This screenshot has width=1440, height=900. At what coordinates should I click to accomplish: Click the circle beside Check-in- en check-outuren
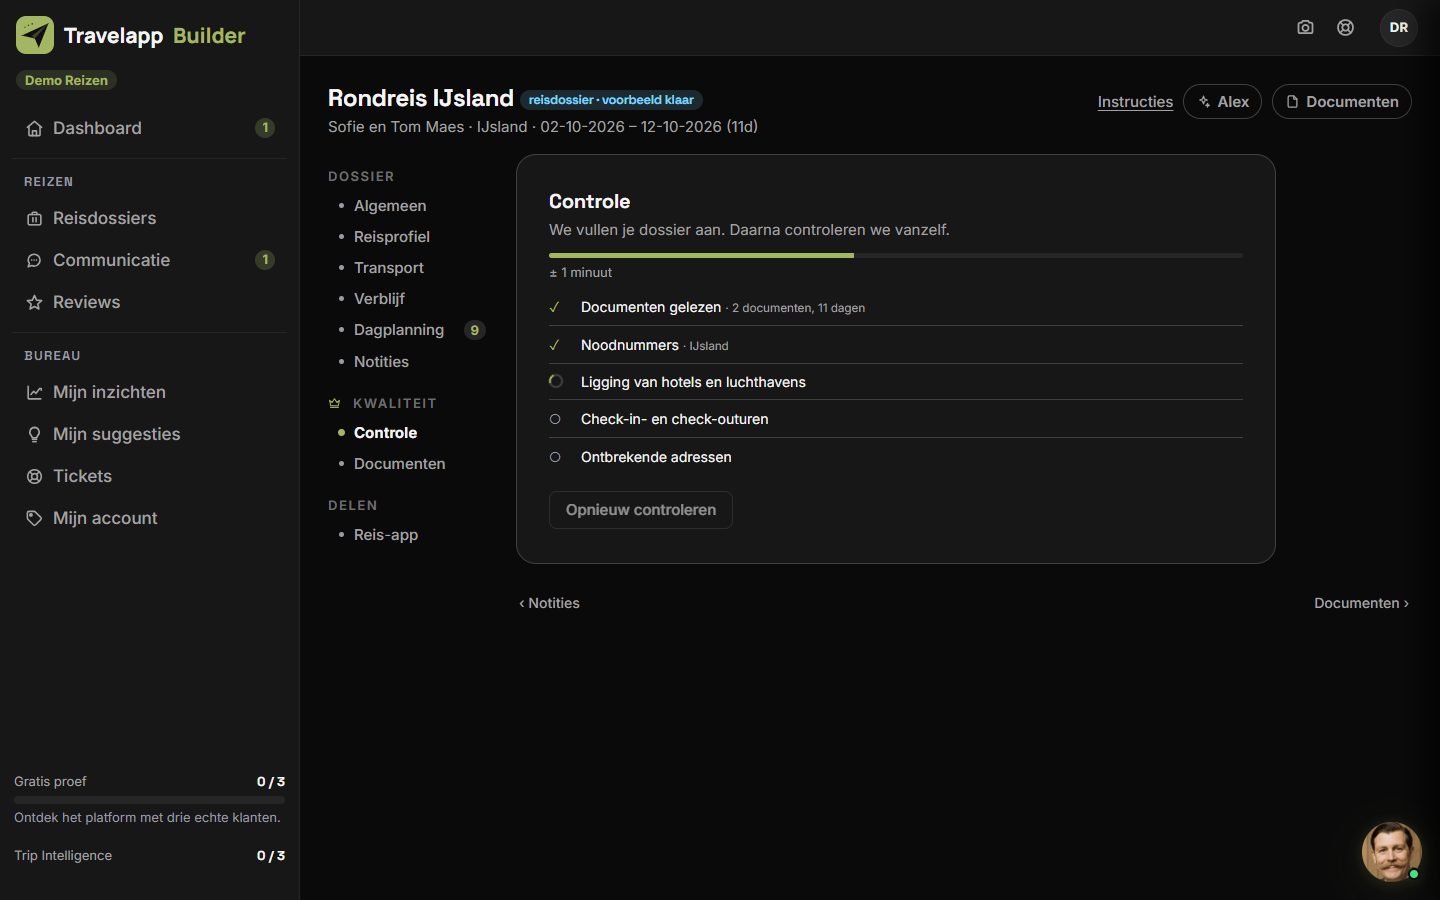(555, 419)
